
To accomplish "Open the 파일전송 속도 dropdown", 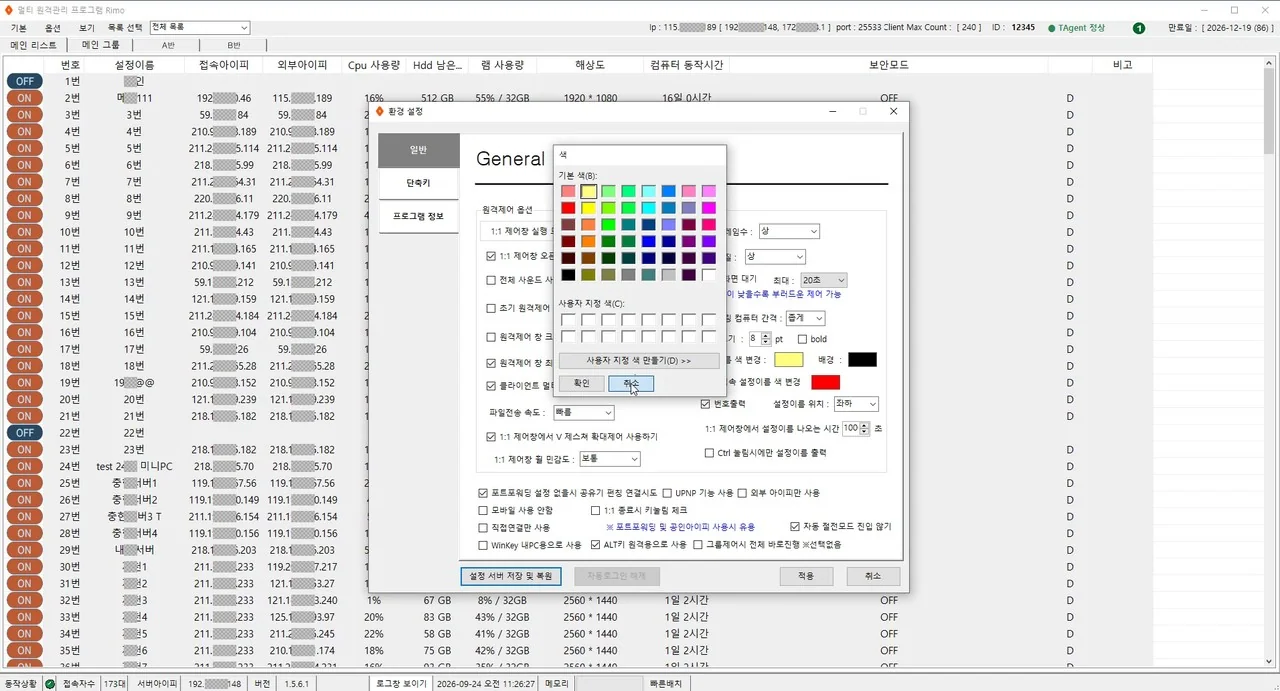I will coord(583,412).
